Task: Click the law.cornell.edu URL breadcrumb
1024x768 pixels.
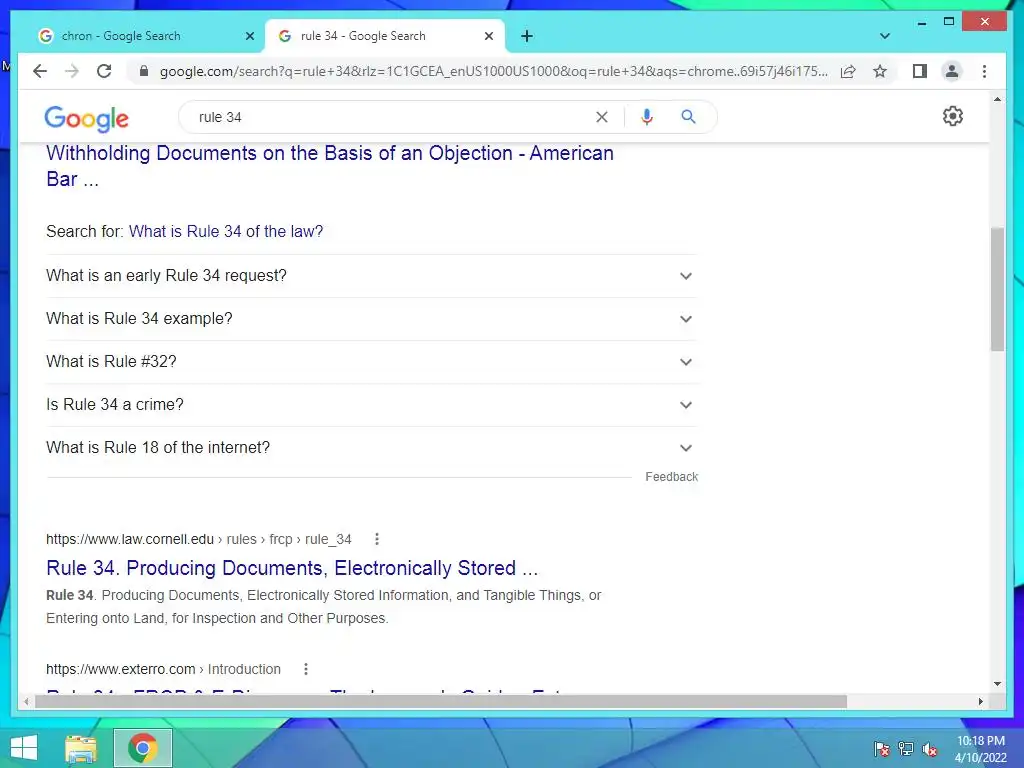Action: coord(199,539)
